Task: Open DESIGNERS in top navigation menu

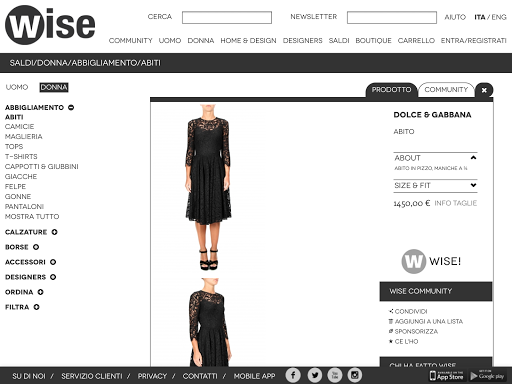Action: point(303,41)
